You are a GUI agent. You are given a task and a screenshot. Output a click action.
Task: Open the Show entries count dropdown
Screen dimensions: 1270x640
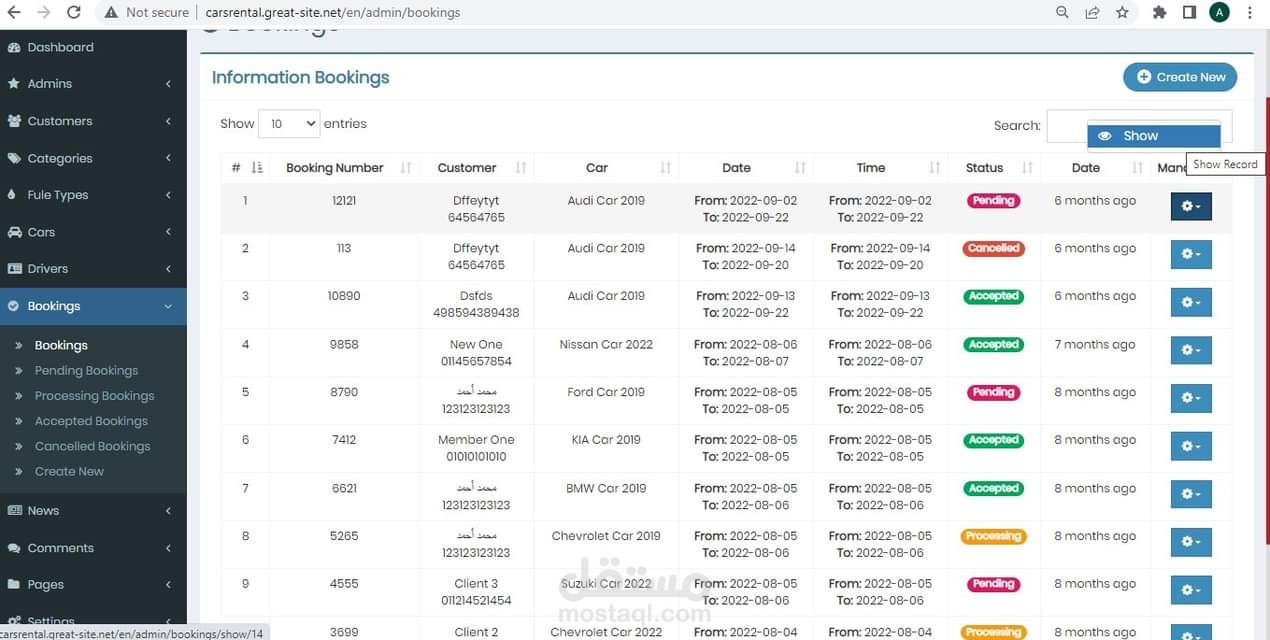289,124
